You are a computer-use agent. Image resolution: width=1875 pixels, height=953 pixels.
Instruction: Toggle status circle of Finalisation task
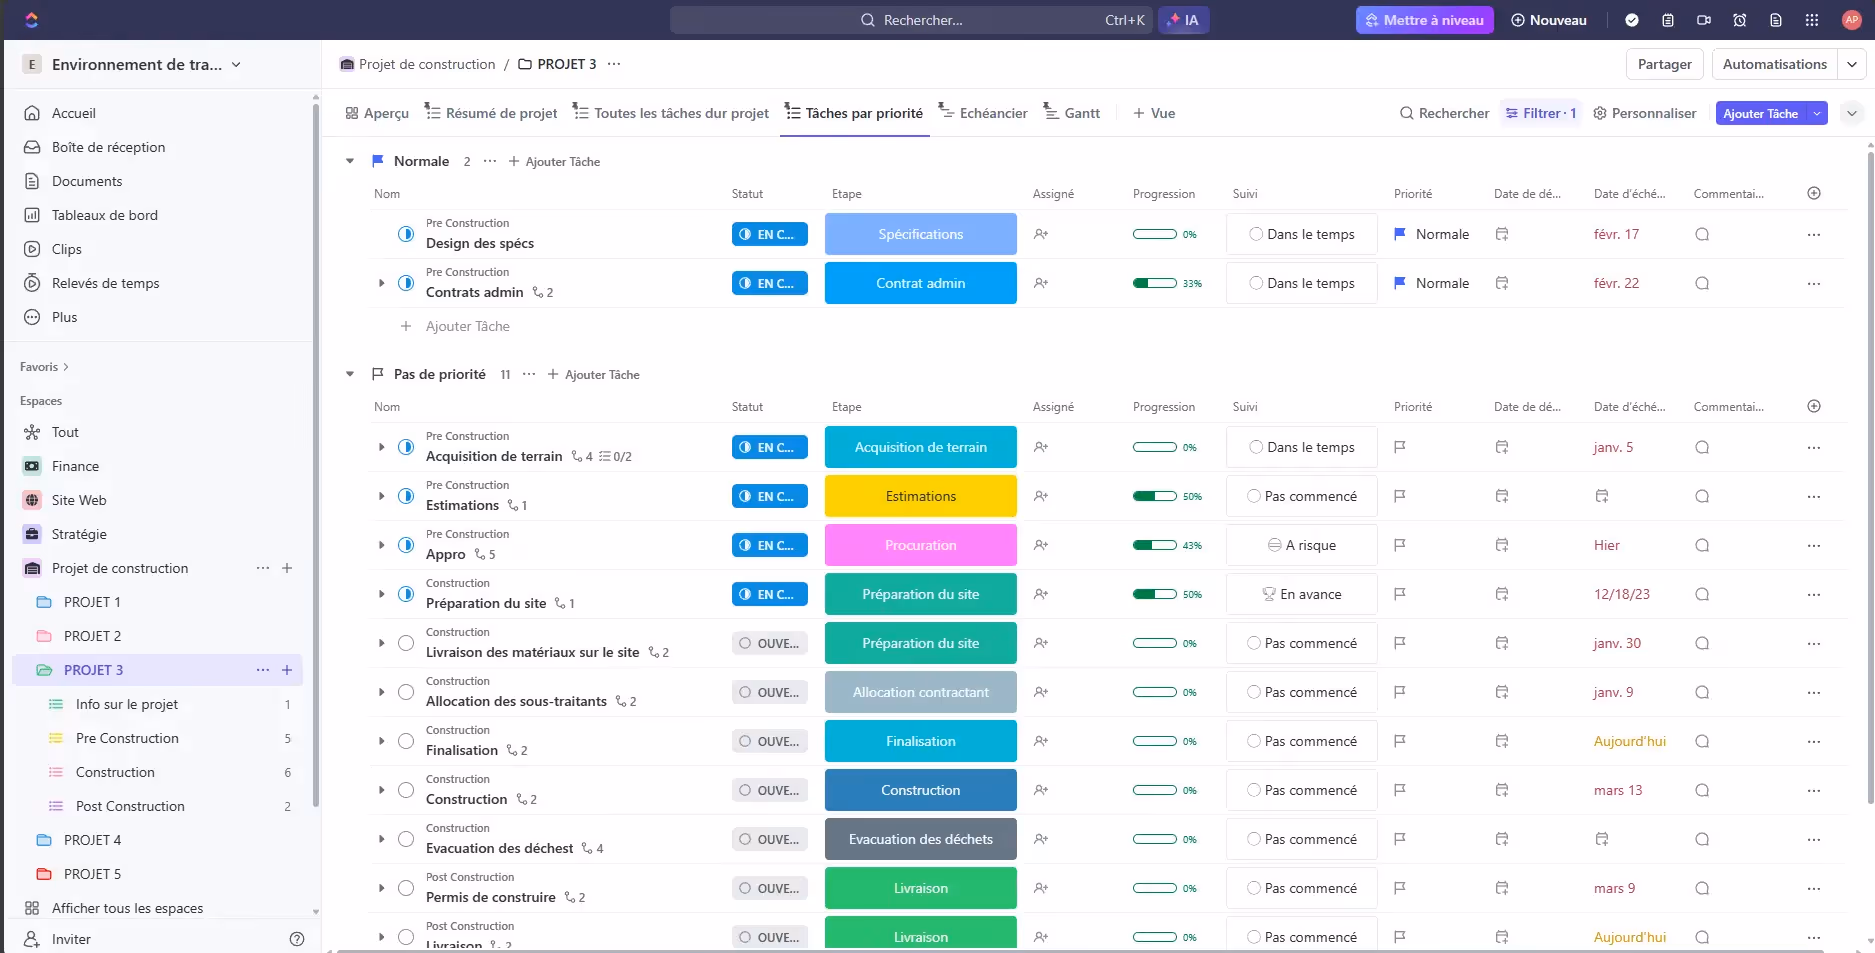406,741
